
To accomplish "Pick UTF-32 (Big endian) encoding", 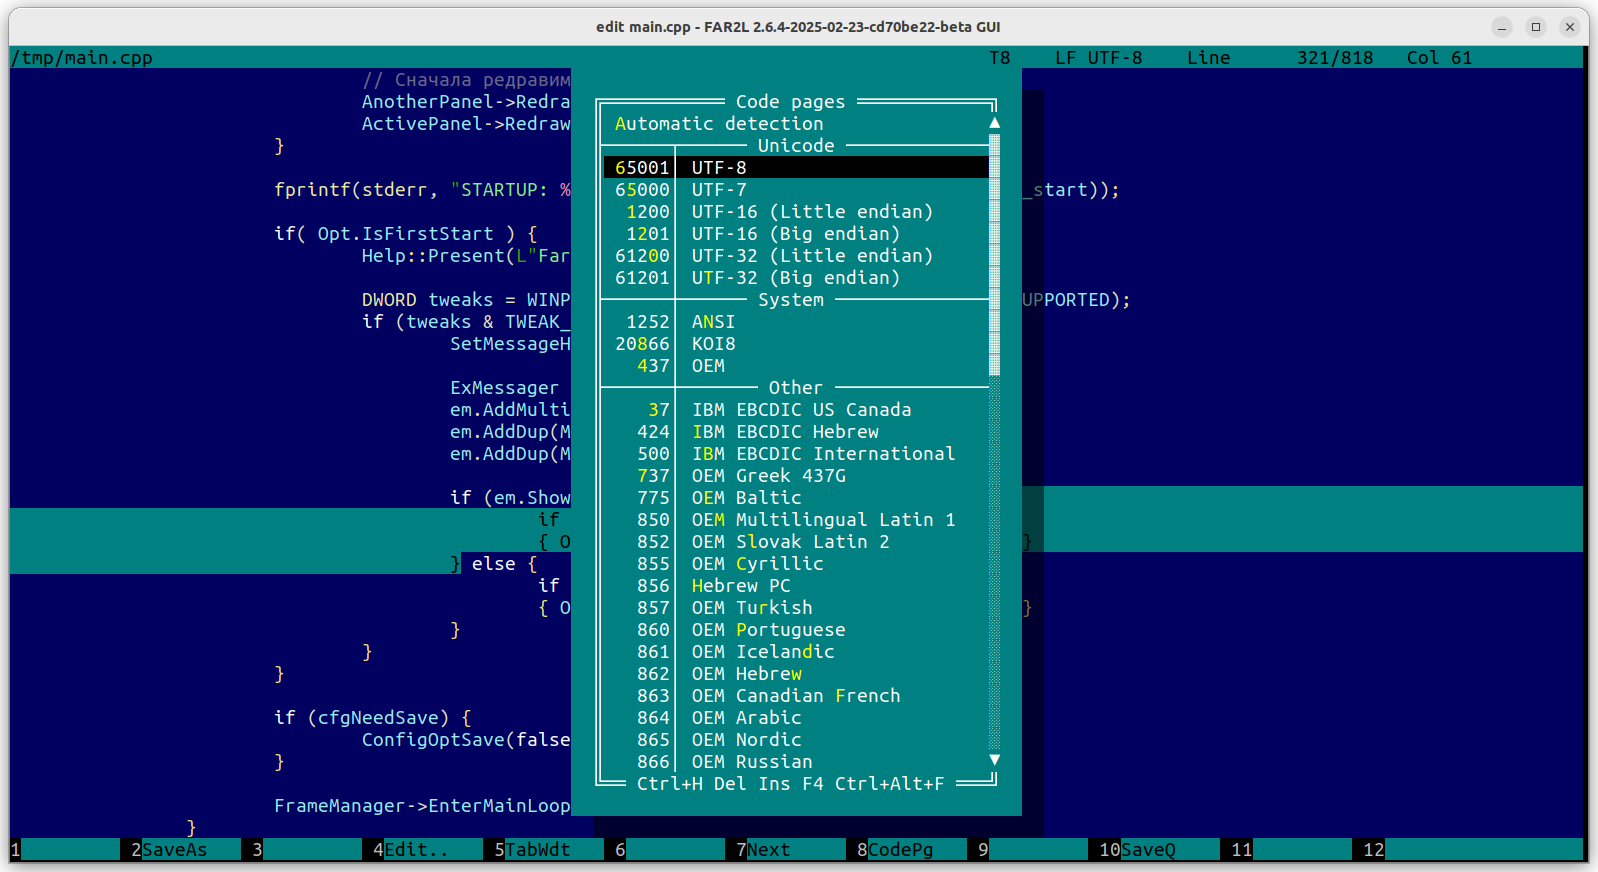I will click(795, 278).
